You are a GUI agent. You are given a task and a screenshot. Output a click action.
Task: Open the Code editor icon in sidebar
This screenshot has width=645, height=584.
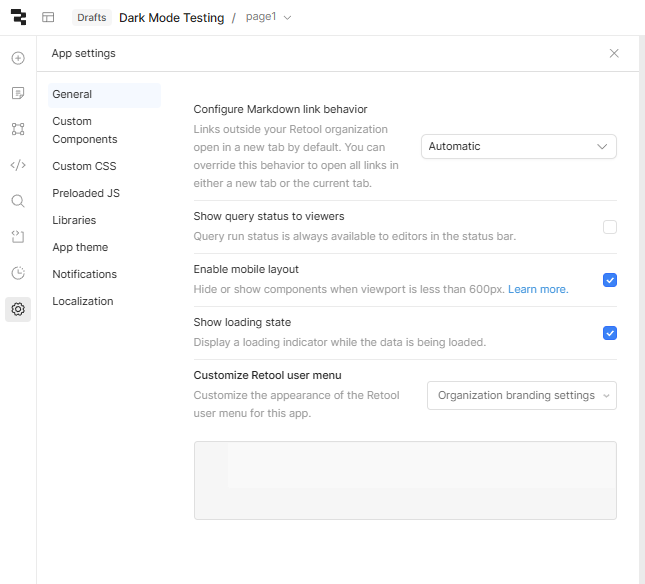tap(18, 165)
